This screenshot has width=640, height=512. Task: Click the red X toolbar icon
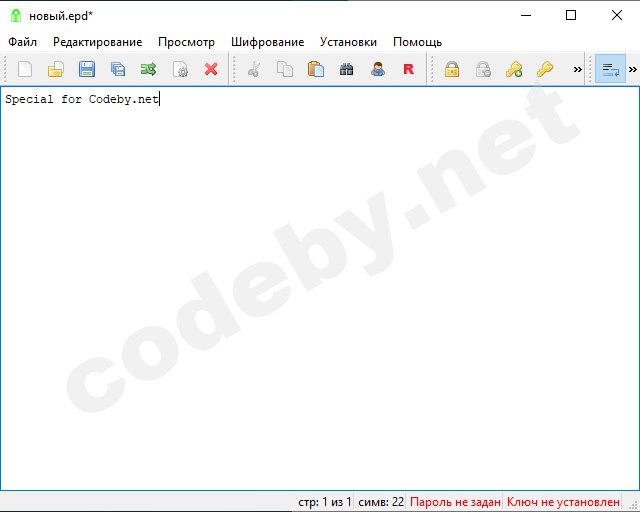coord(211,69)
